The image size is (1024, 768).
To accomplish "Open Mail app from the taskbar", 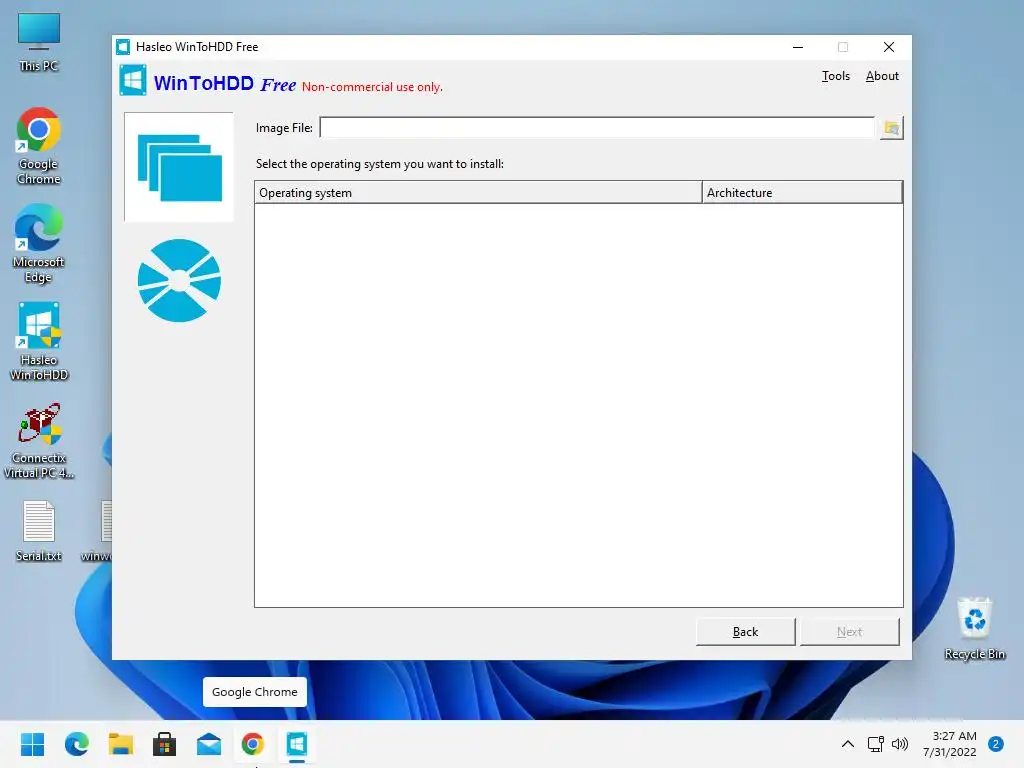I will click(x=209, y=744).
